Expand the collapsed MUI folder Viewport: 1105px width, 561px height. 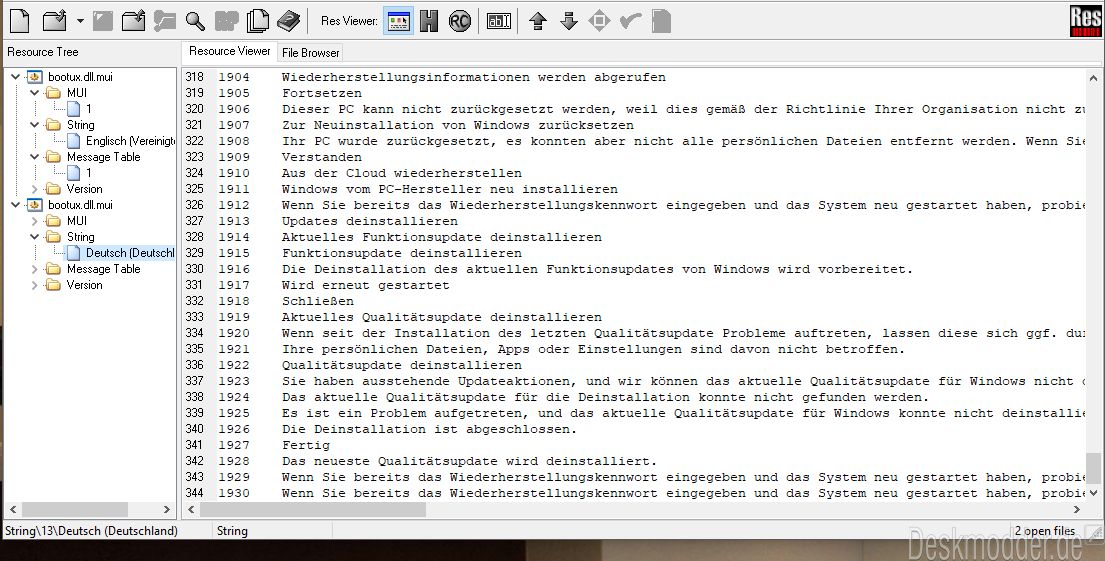tap(35, 221)
